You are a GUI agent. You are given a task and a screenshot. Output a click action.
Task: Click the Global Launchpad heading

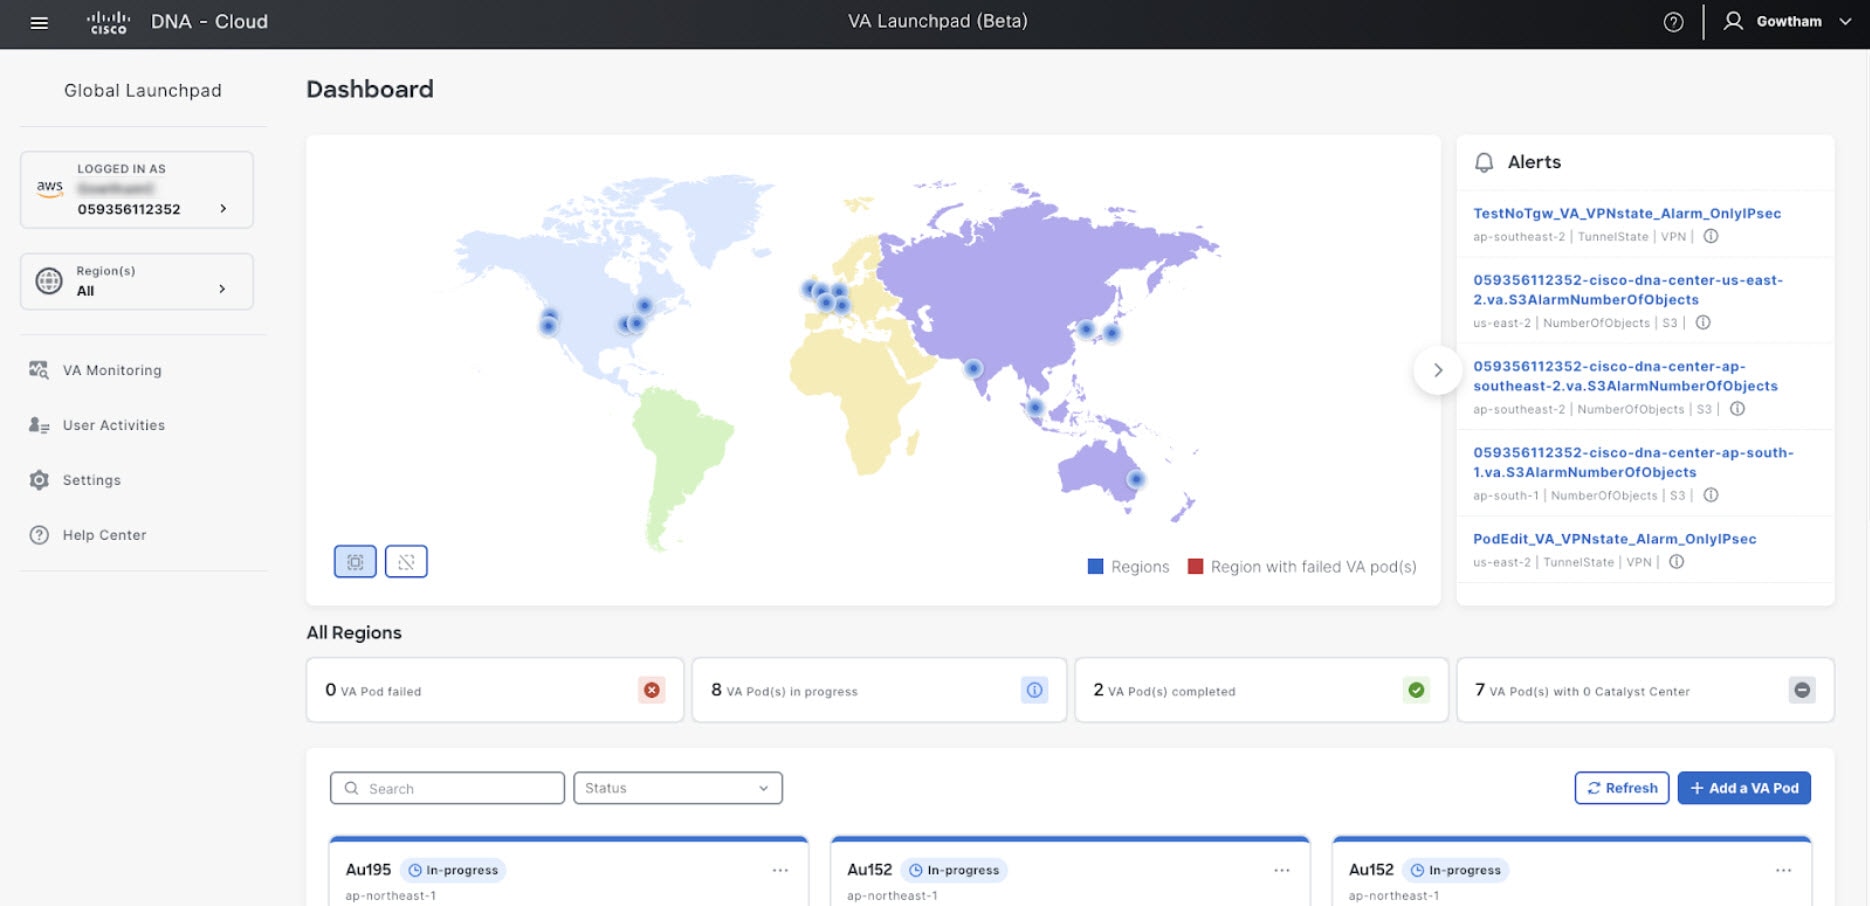click(143, 90)
